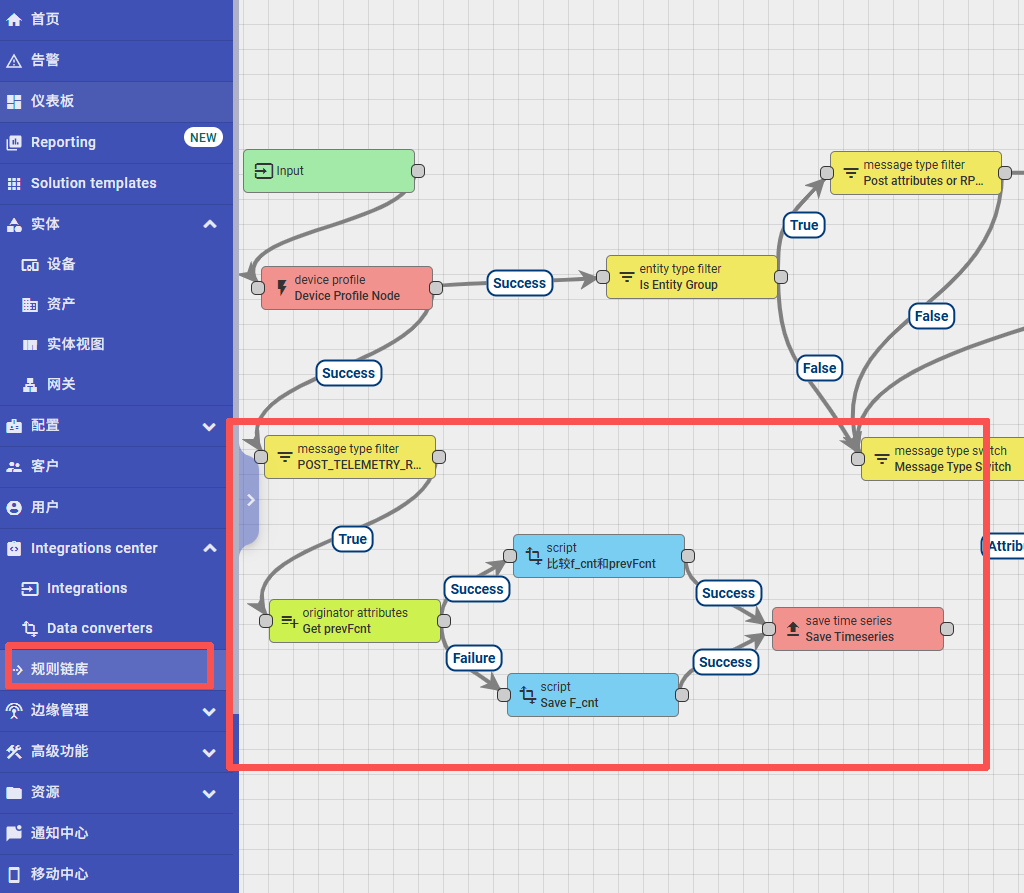Click the warning triangle icon for 告警
1024x893 pixels.
coord(14,61)
